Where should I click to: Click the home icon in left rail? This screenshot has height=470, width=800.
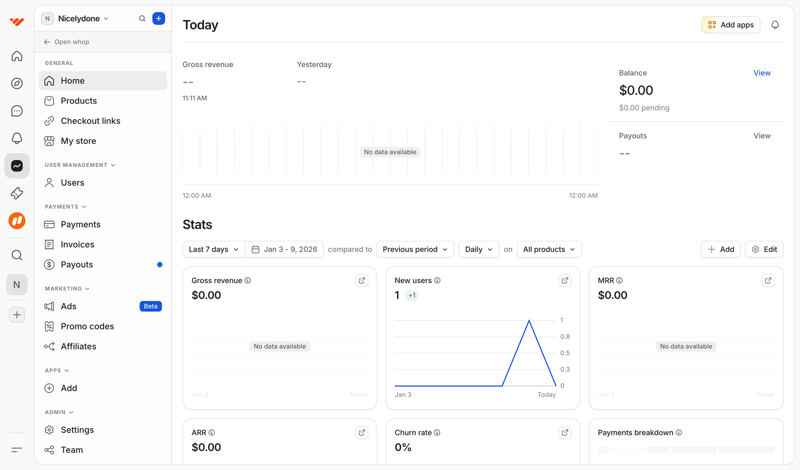click(x=17, y=57)
